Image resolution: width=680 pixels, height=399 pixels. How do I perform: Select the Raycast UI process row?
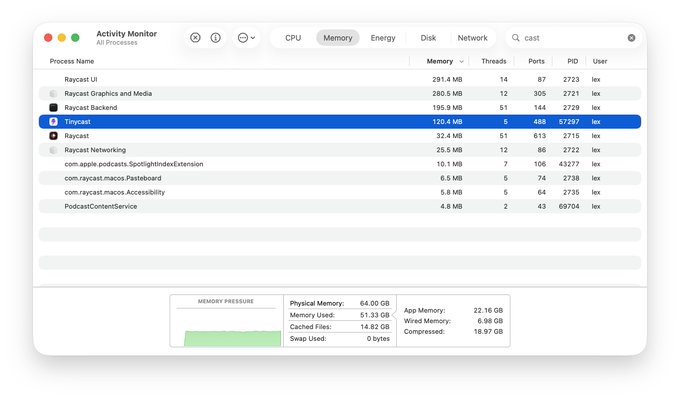tap(340, 79)
